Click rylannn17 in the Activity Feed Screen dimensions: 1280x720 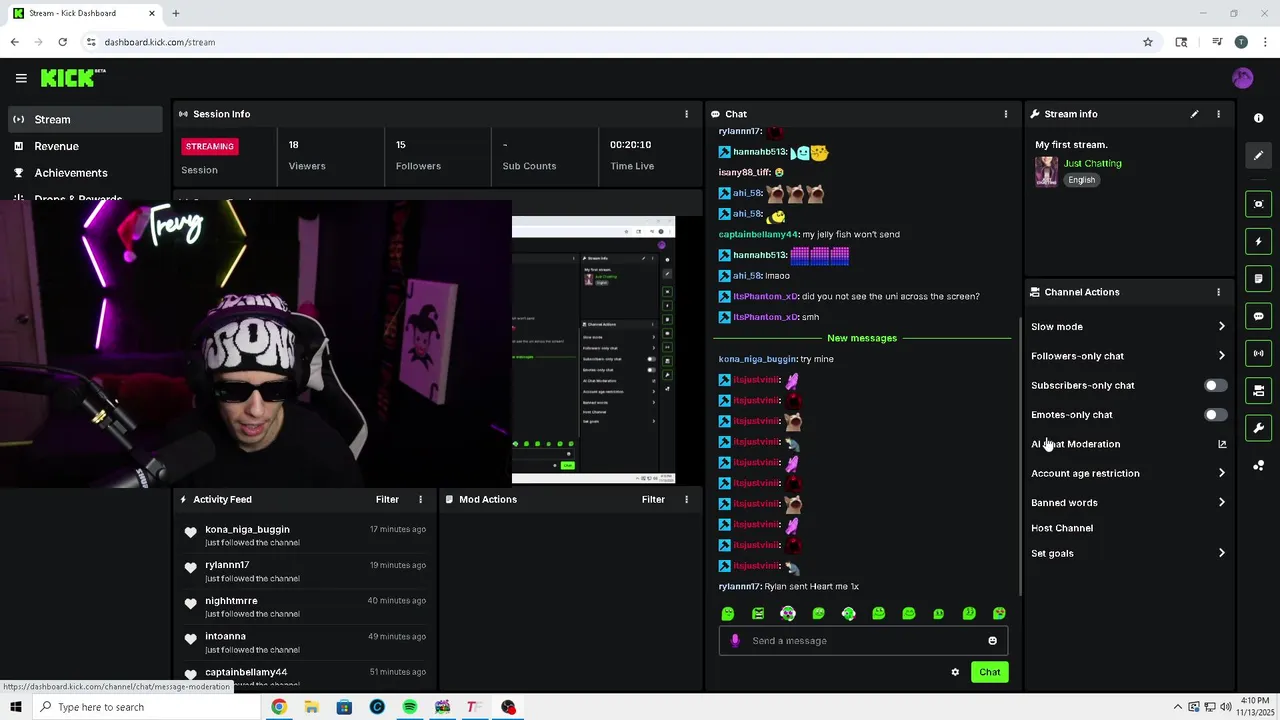point(227,565)
